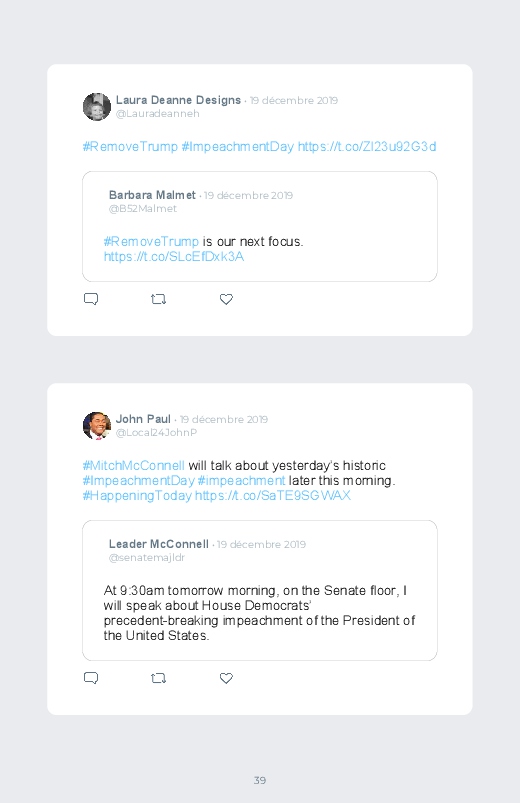This screenshot has width=520, height=803.
Task: Click reply icon on Laura Deanne Designs tweet
Action: (91, 299)
